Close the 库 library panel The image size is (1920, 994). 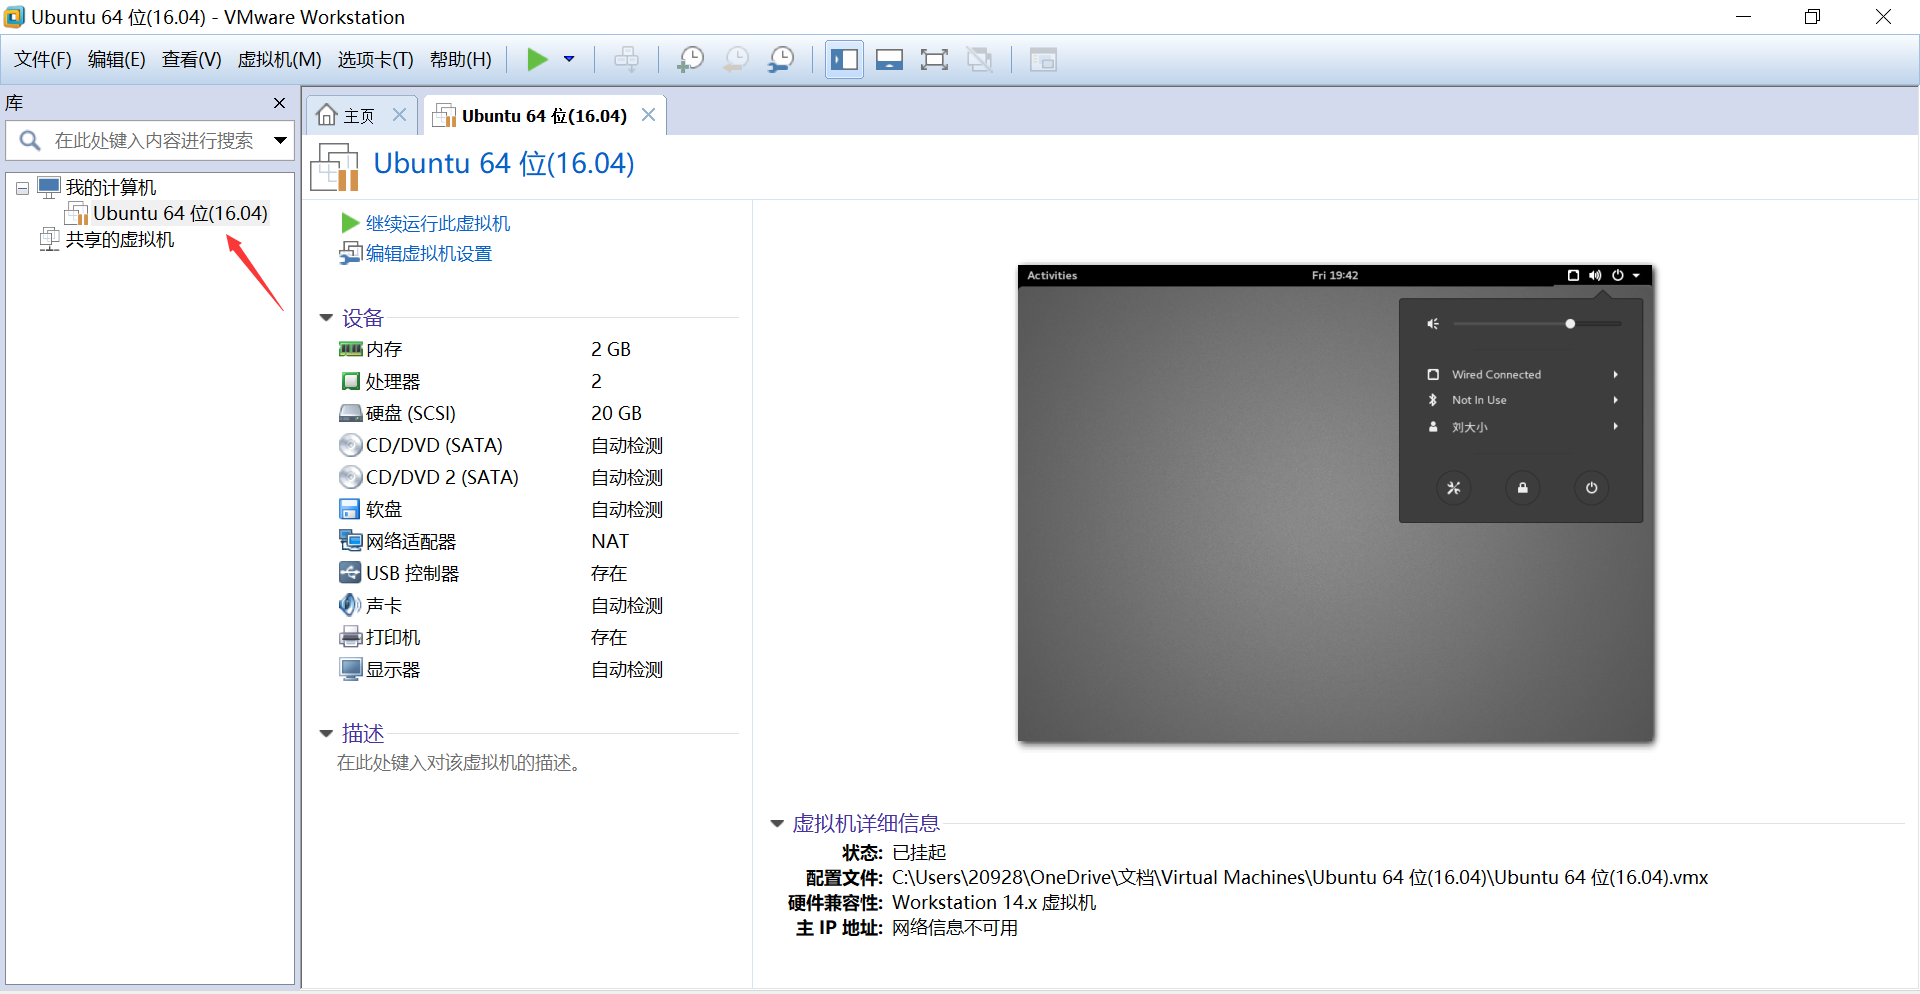point(279,103)
